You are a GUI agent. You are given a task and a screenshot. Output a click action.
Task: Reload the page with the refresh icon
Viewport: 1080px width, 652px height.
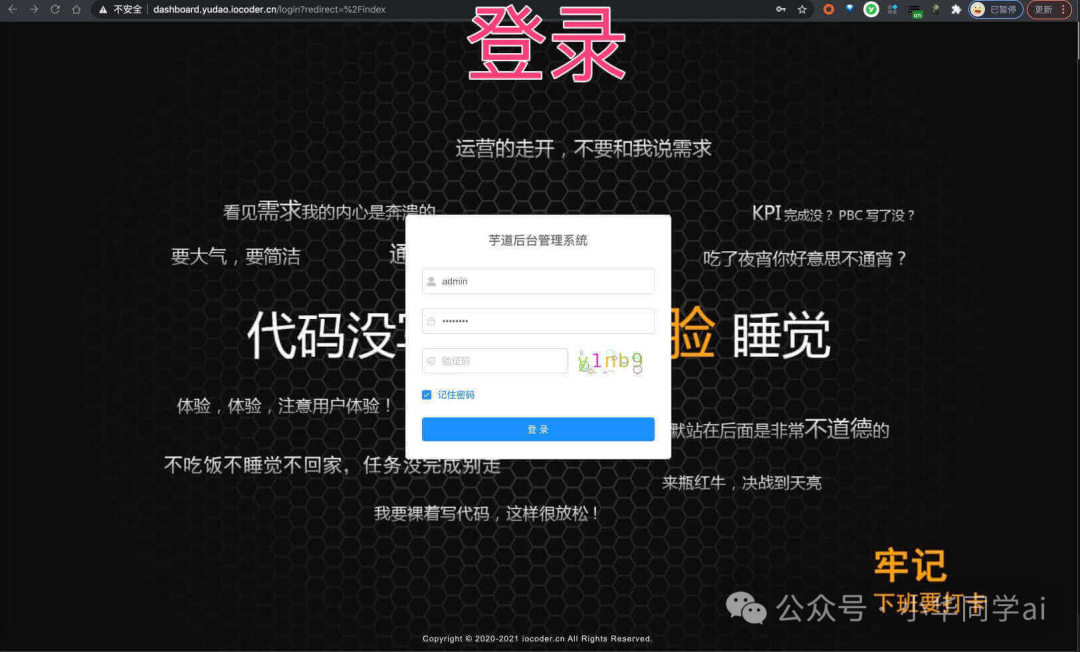click(55, 9)
